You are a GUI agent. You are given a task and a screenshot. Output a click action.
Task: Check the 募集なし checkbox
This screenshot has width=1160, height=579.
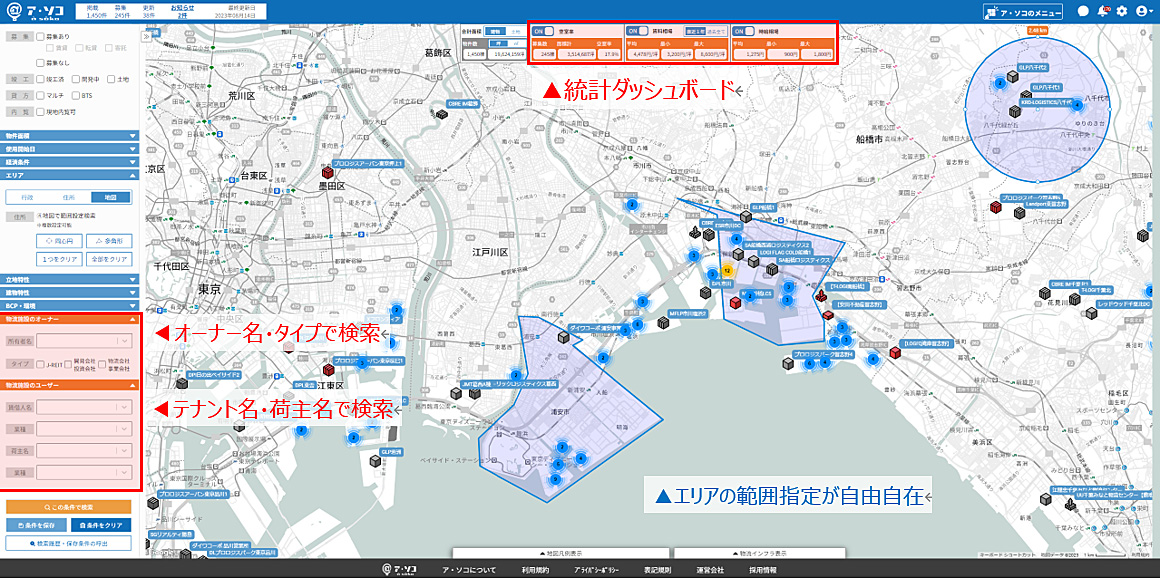click(41, 63)
